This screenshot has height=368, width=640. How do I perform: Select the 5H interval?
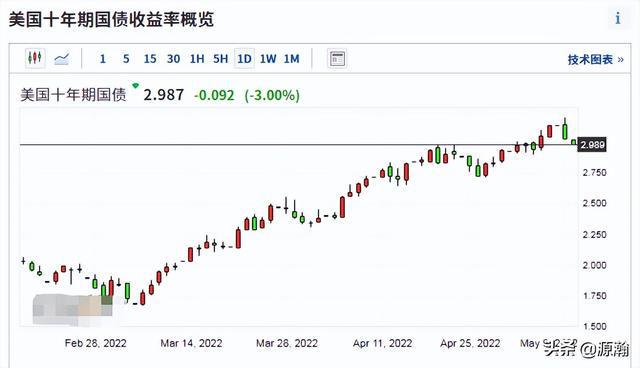[x=220, y=59]
